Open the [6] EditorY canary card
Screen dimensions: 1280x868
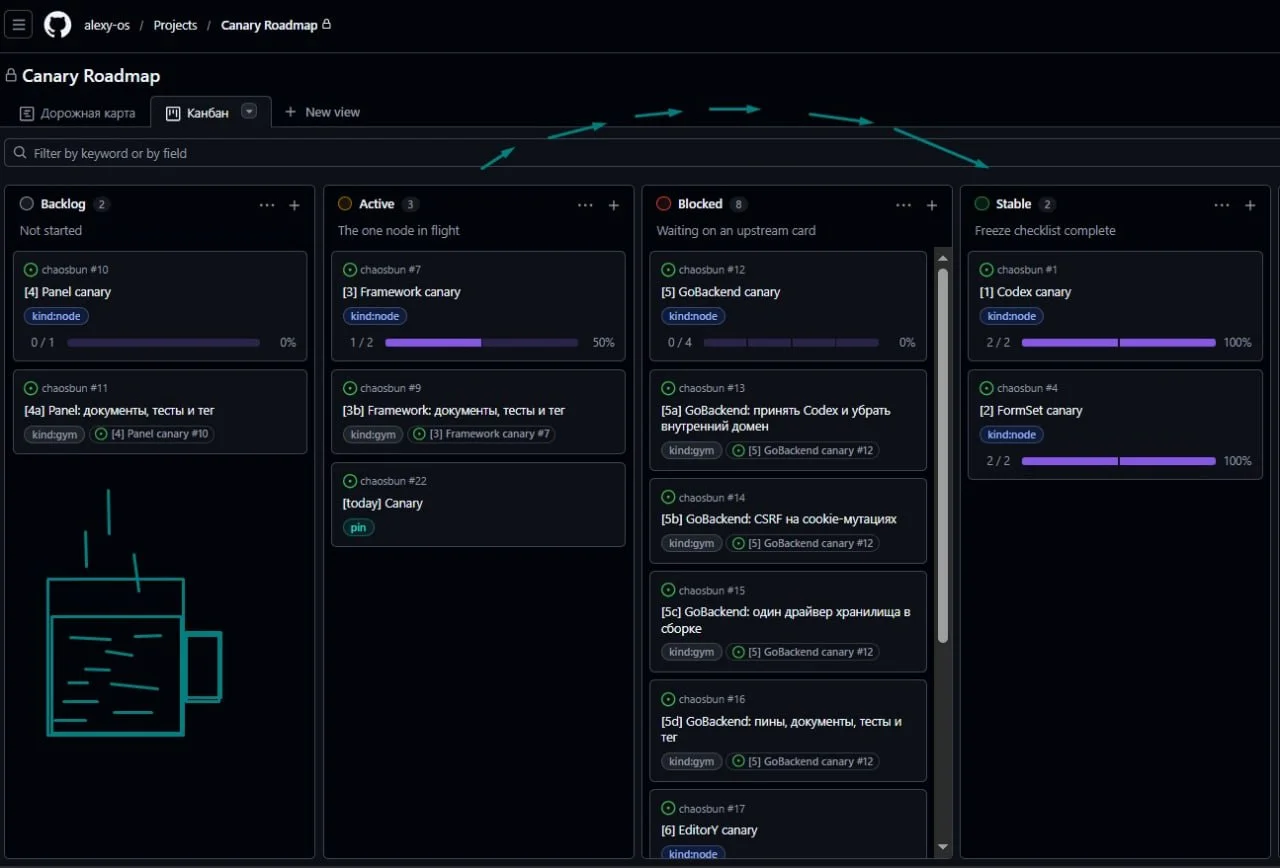[x=709, y=830]
